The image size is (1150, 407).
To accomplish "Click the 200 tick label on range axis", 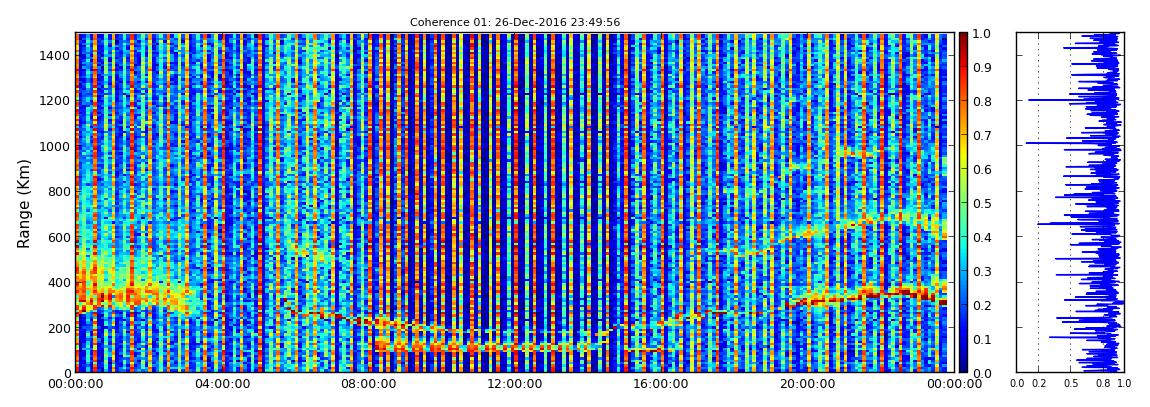I will [59, 328].
